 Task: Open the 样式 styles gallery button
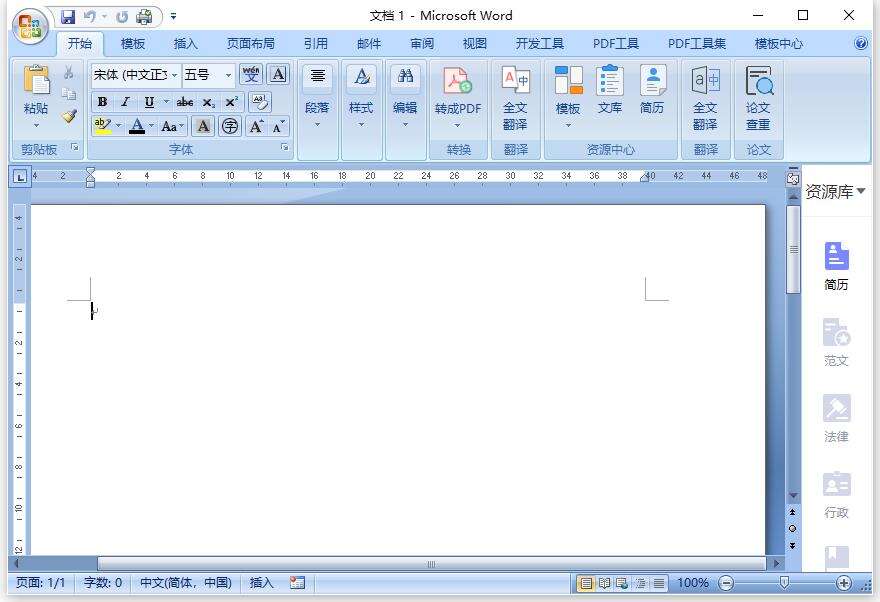click(361, 96)
